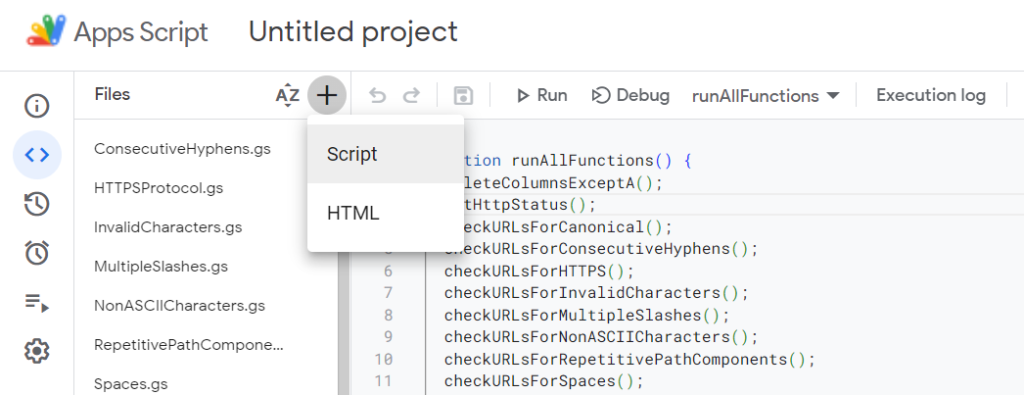This screenshot has height=395, width=1024.
Task: Click the runAllFunctions() function declaration
Action: pyautogui.click(x=578, y=160)
